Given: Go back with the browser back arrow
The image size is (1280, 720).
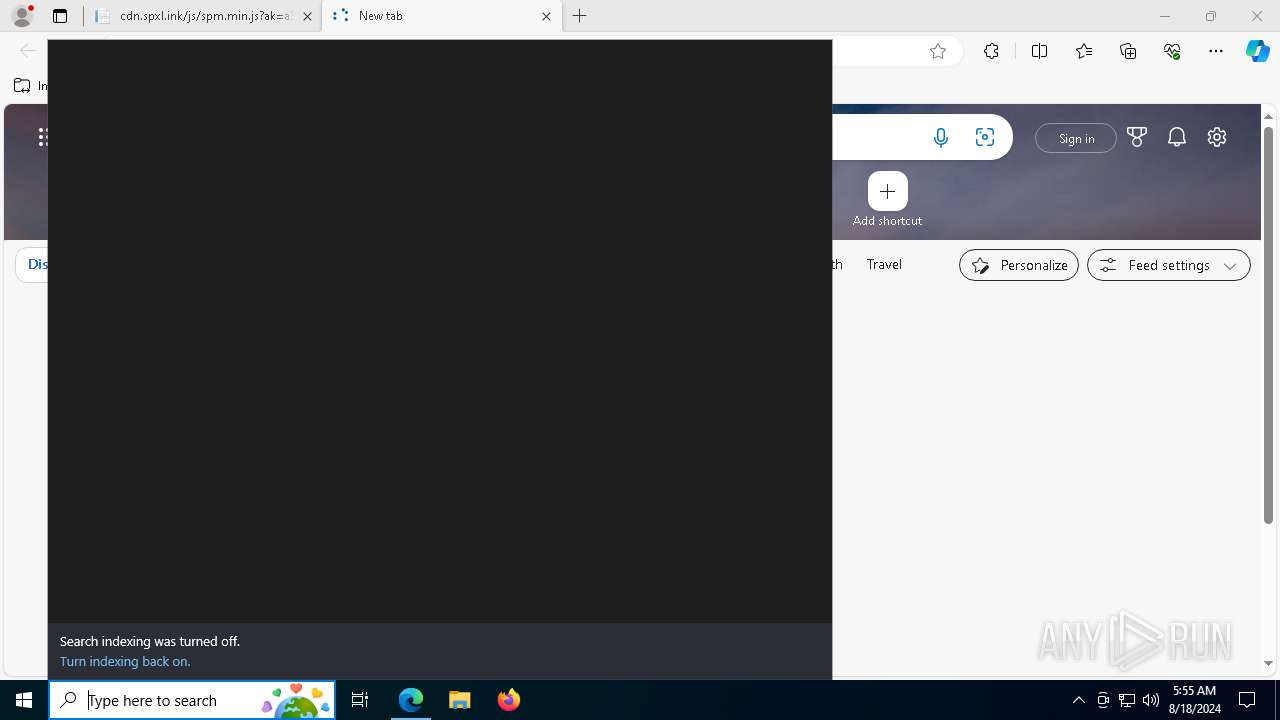Looking at the screenshot, I should (x=27, y=51).
